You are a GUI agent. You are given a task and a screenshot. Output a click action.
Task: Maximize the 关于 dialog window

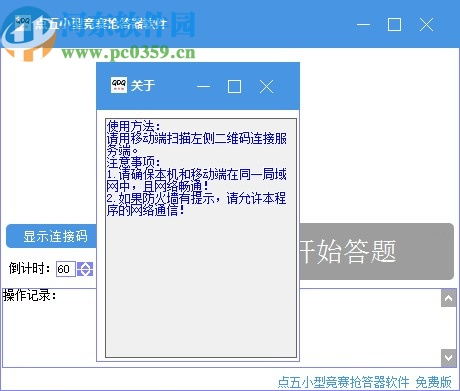(234, 87)
